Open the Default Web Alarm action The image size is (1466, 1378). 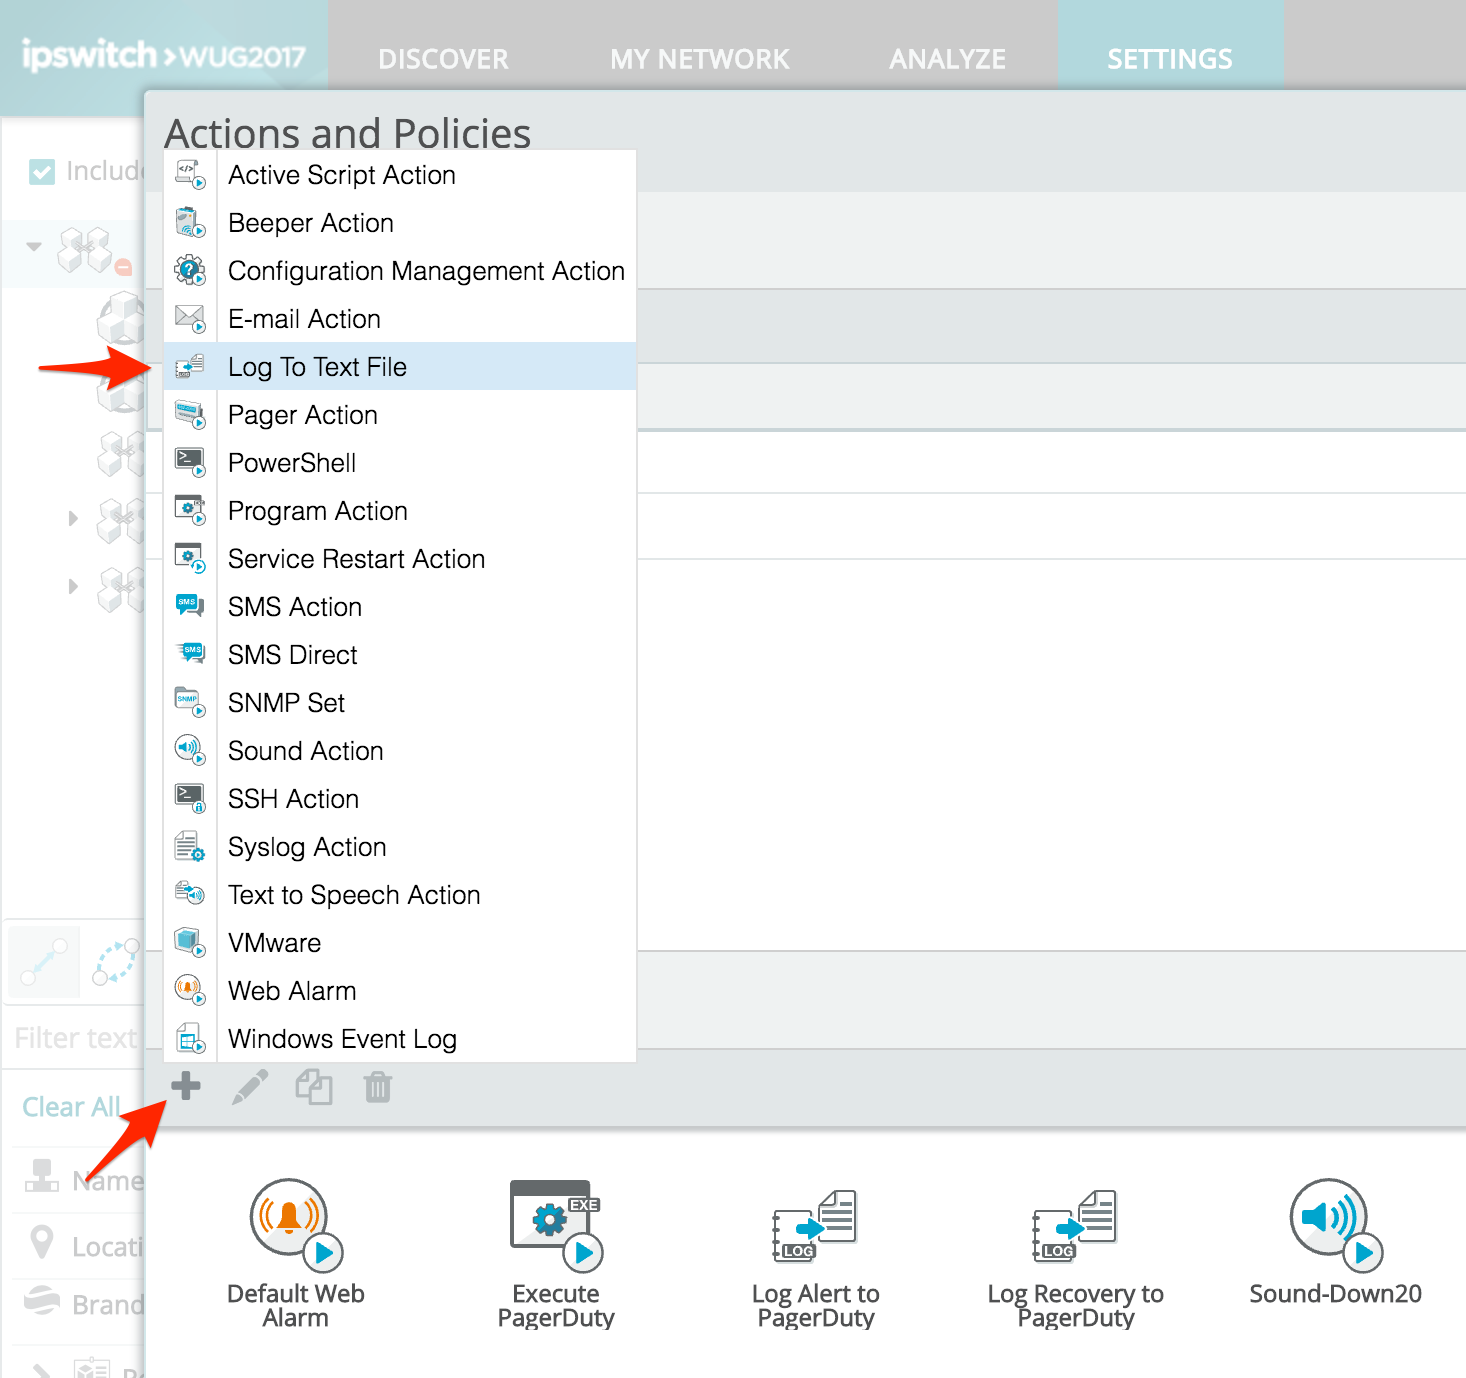[296, 1224]
